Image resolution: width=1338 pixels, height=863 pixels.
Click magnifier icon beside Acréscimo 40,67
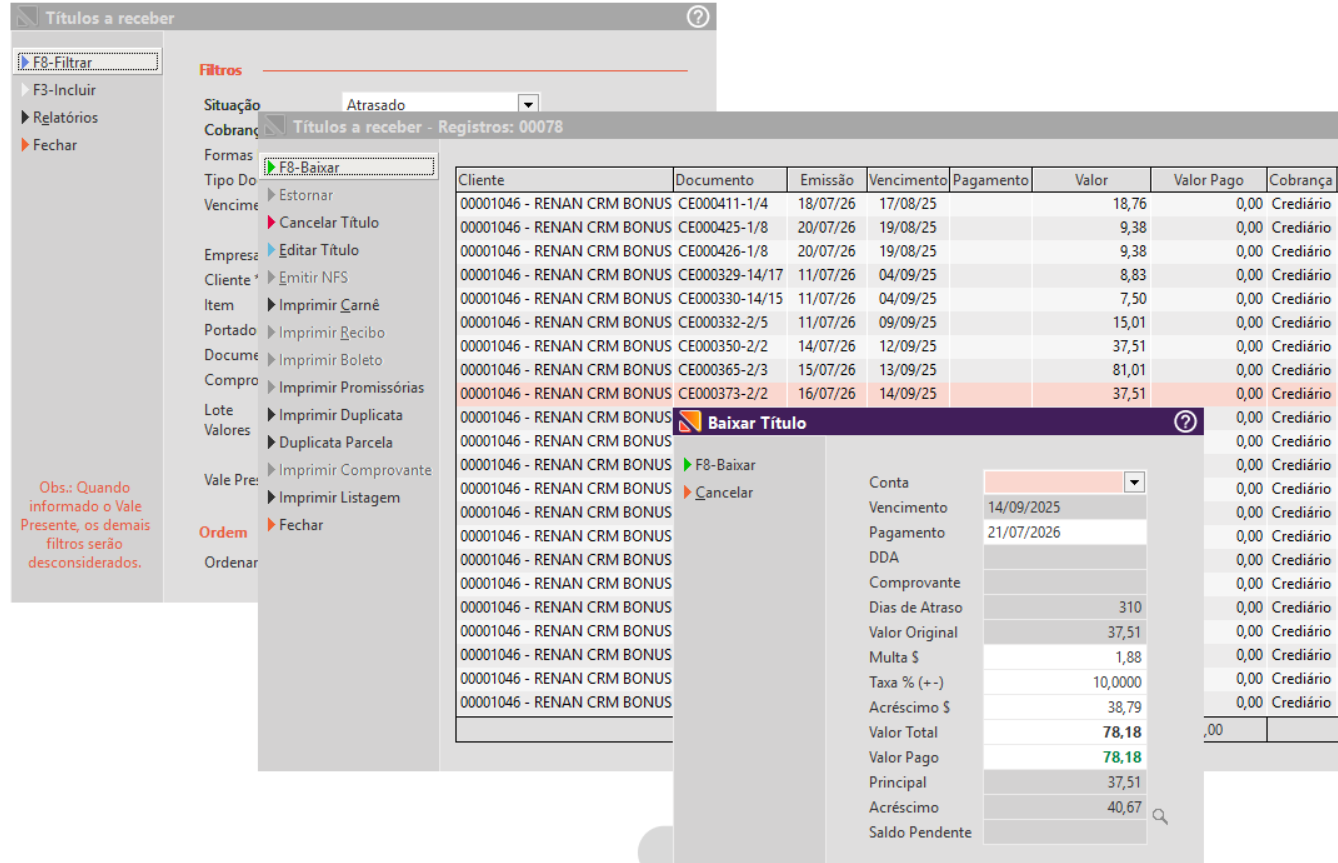(x=1160, y=816)
